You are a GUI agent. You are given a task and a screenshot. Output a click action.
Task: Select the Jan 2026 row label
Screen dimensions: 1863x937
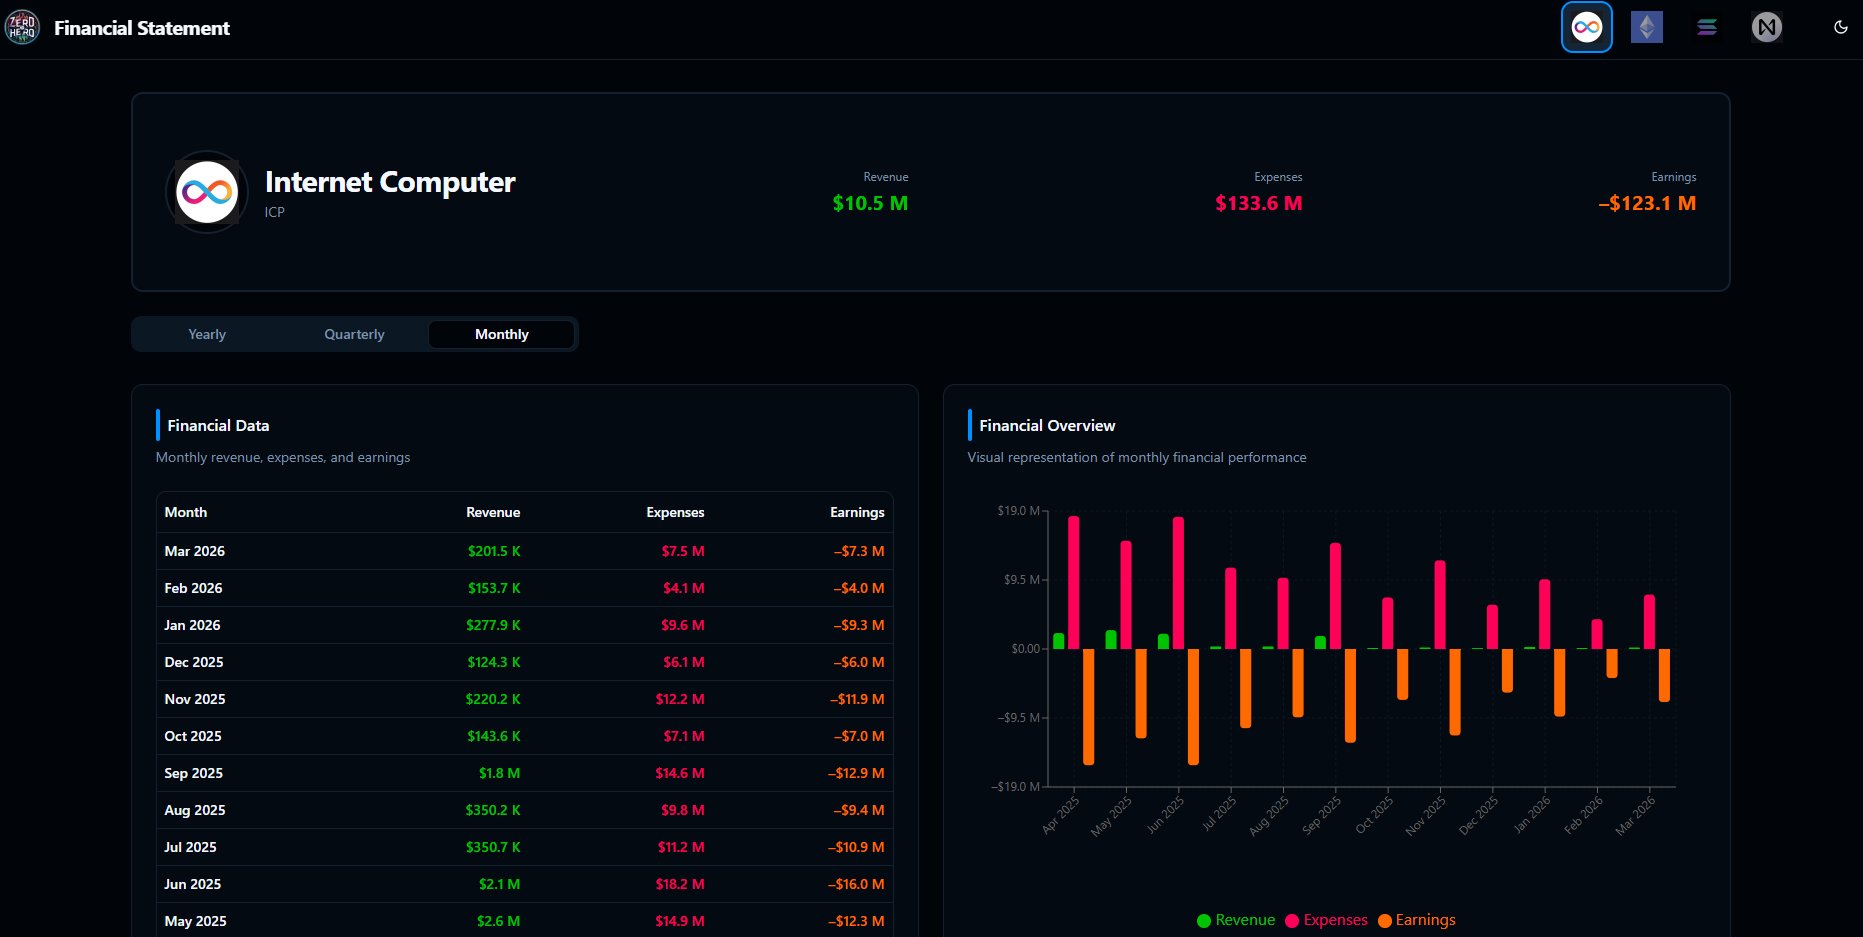pos(192,625)
